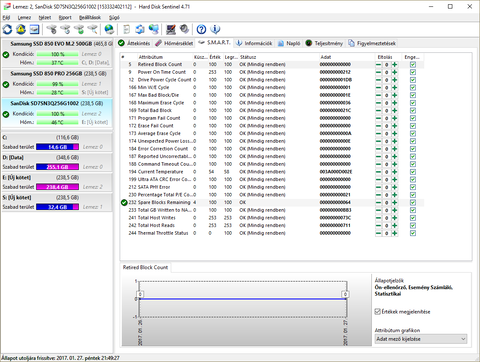
Task: Open the Súgó menu
Action: (114, 18)
